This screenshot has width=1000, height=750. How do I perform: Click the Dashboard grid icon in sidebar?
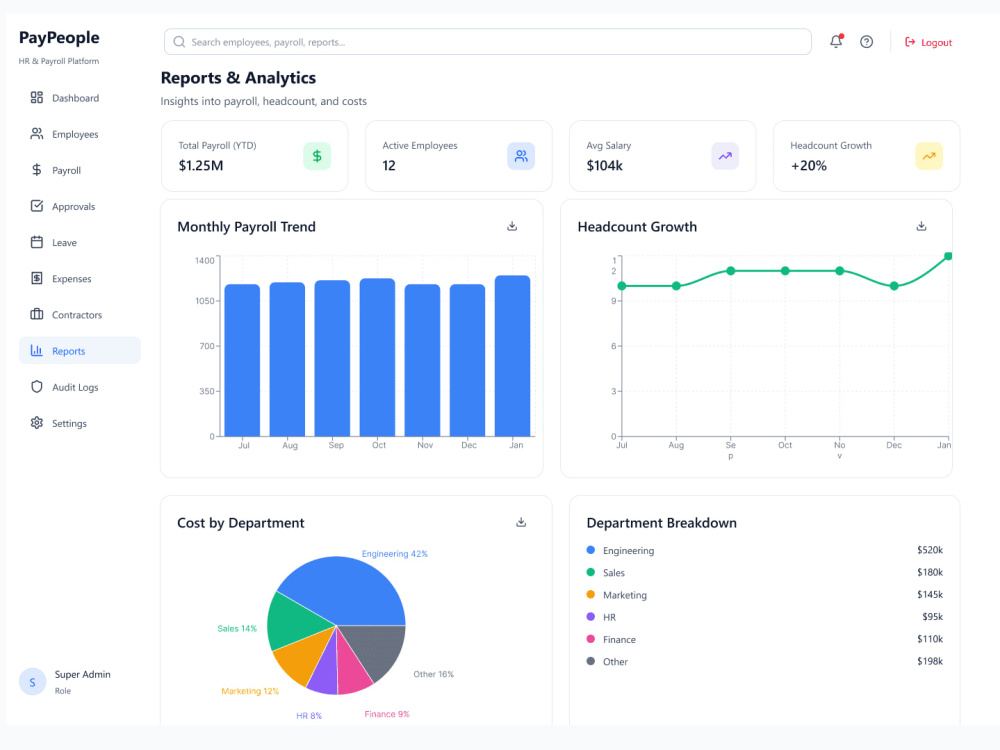37,98
